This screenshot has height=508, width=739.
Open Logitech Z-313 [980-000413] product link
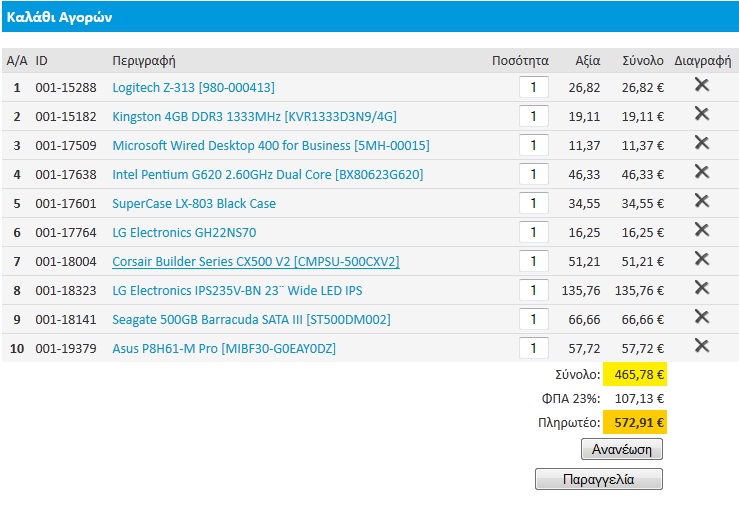(193, 88)
